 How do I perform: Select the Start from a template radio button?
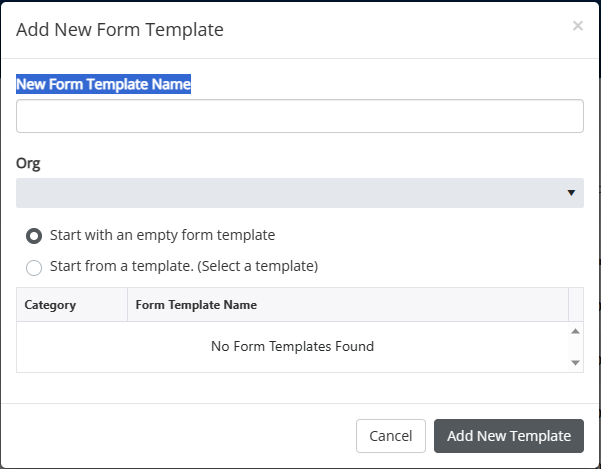(34, 267)
